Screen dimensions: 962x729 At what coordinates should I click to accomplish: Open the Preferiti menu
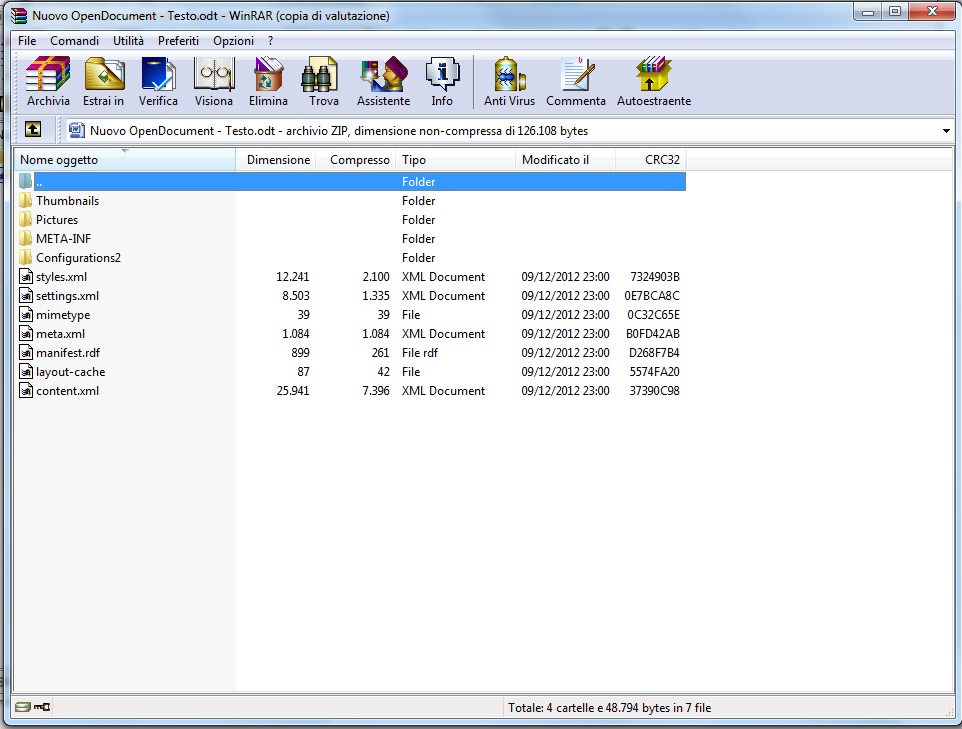coord(179,40)
